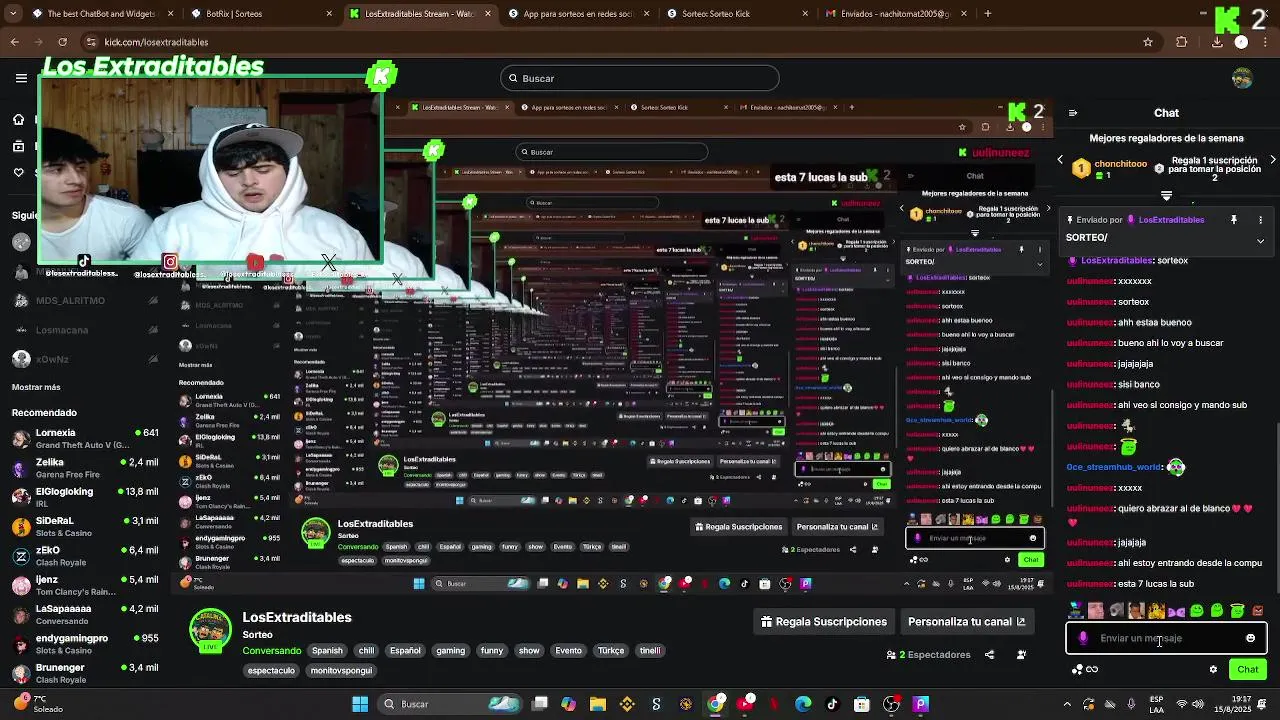The height and width of the screenshot is (720, 1280).
Task: Open endygamingpro recommended channel
Action: tap(85, 644)
